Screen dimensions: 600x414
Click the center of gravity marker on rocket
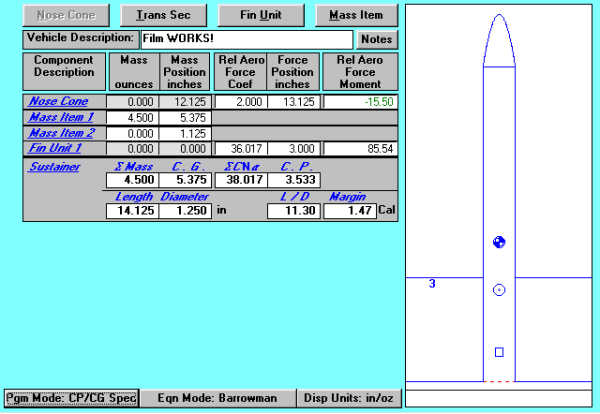pos(500,242)
